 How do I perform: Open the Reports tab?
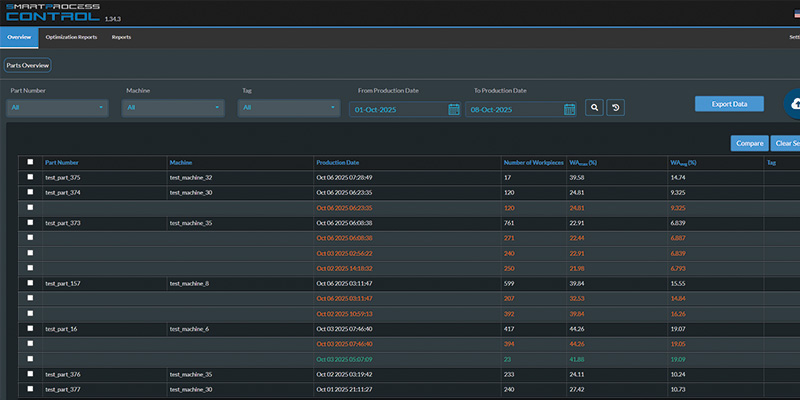click(x=121, y=37)
